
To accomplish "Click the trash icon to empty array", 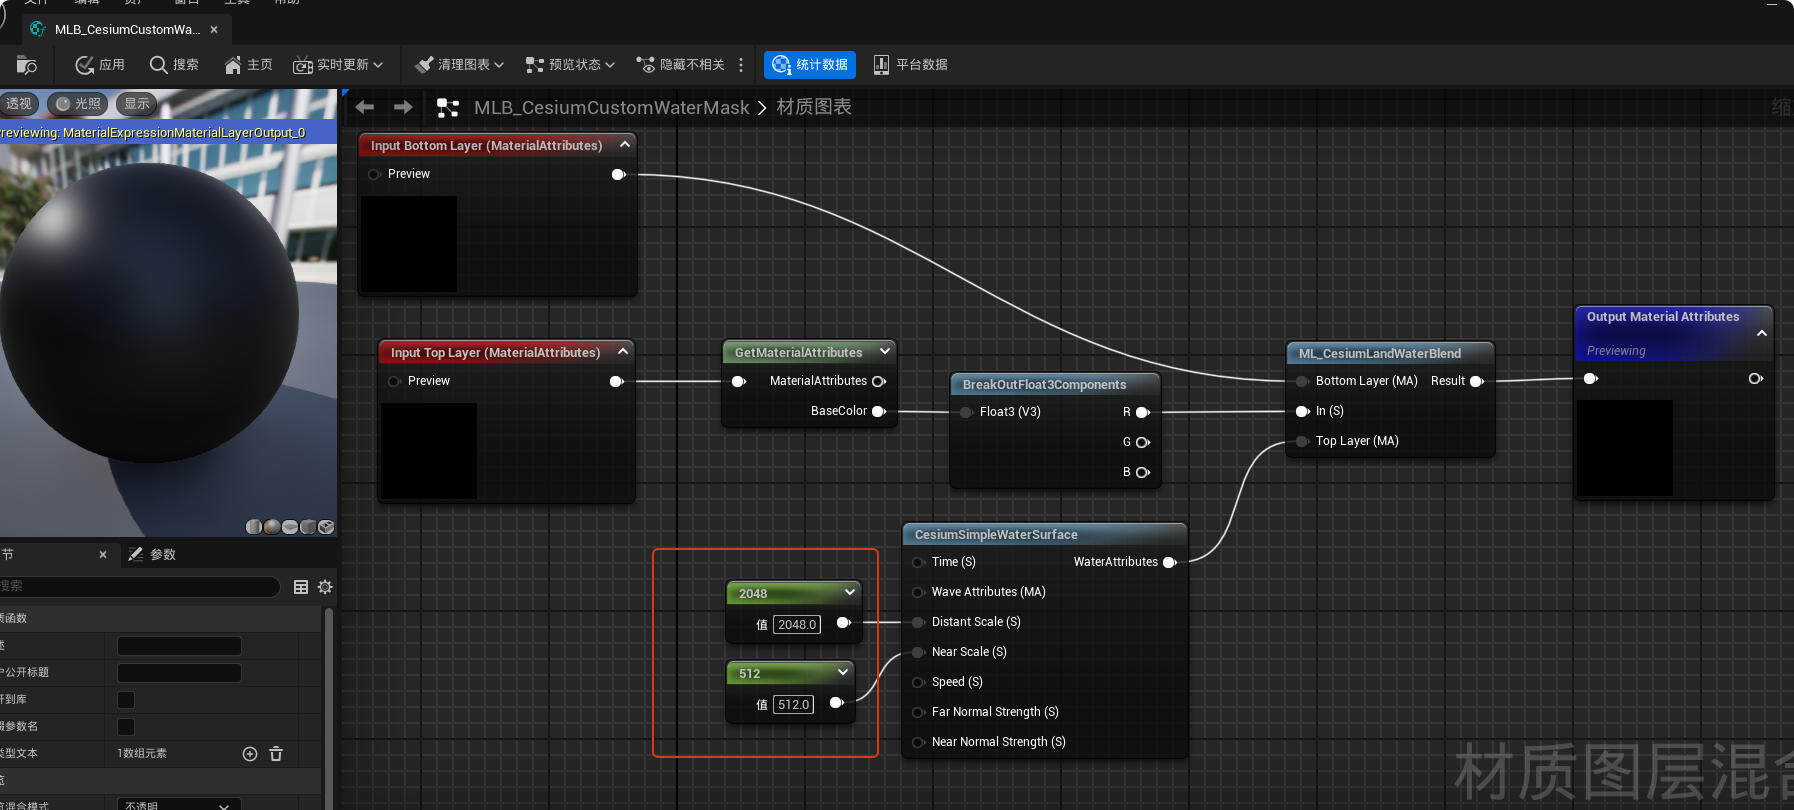I will pyautogui.click(x=276, y=754).
